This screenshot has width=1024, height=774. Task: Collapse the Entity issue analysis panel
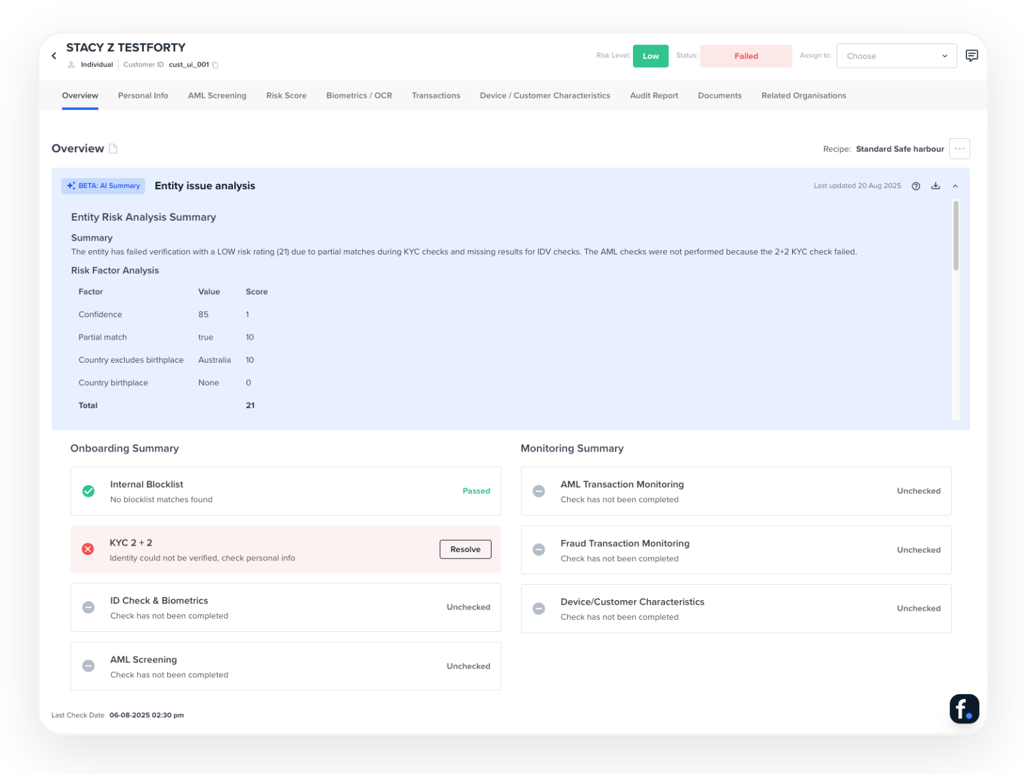[x=955, y=186]
